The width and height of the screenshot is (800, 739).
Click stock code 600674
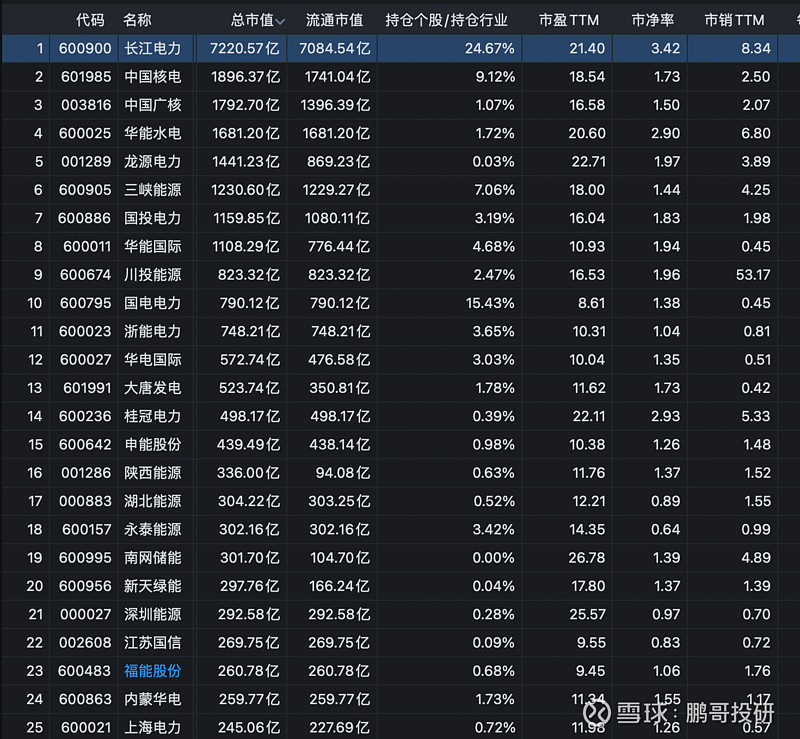click(85, 275)
